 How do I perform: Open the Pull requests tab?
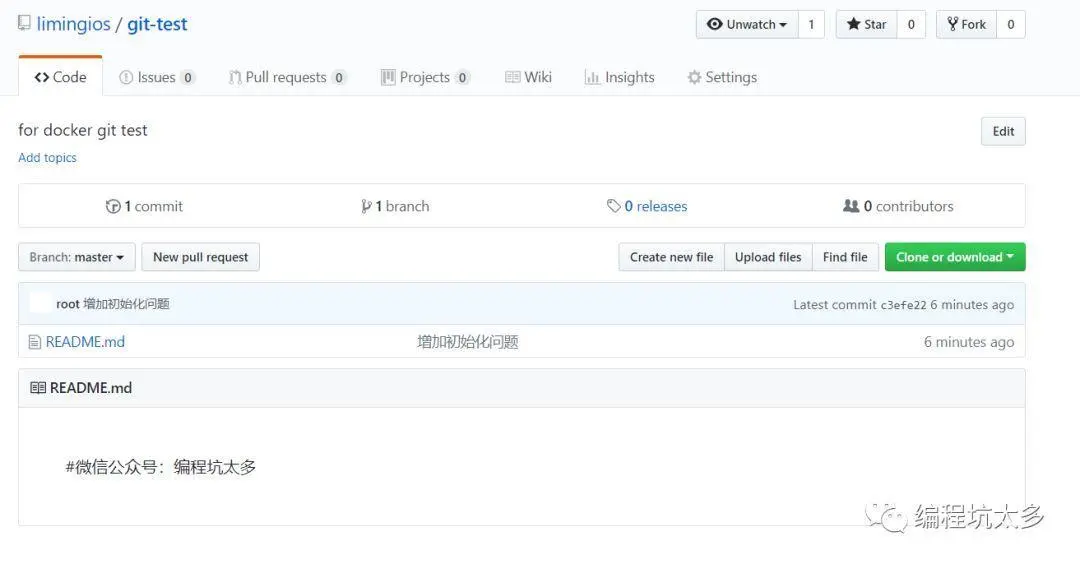[287, 77]
